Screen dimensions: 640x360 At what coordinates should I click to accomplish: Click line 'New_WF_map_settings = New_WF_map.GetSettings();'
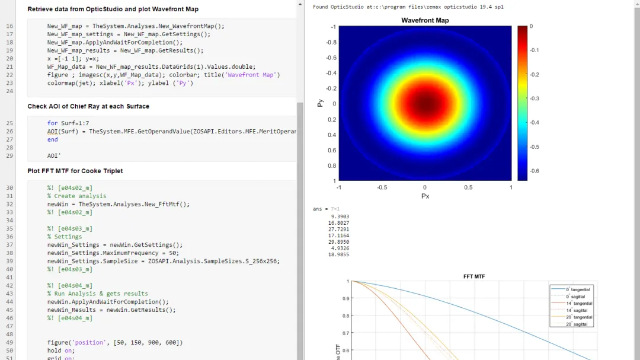129,34
